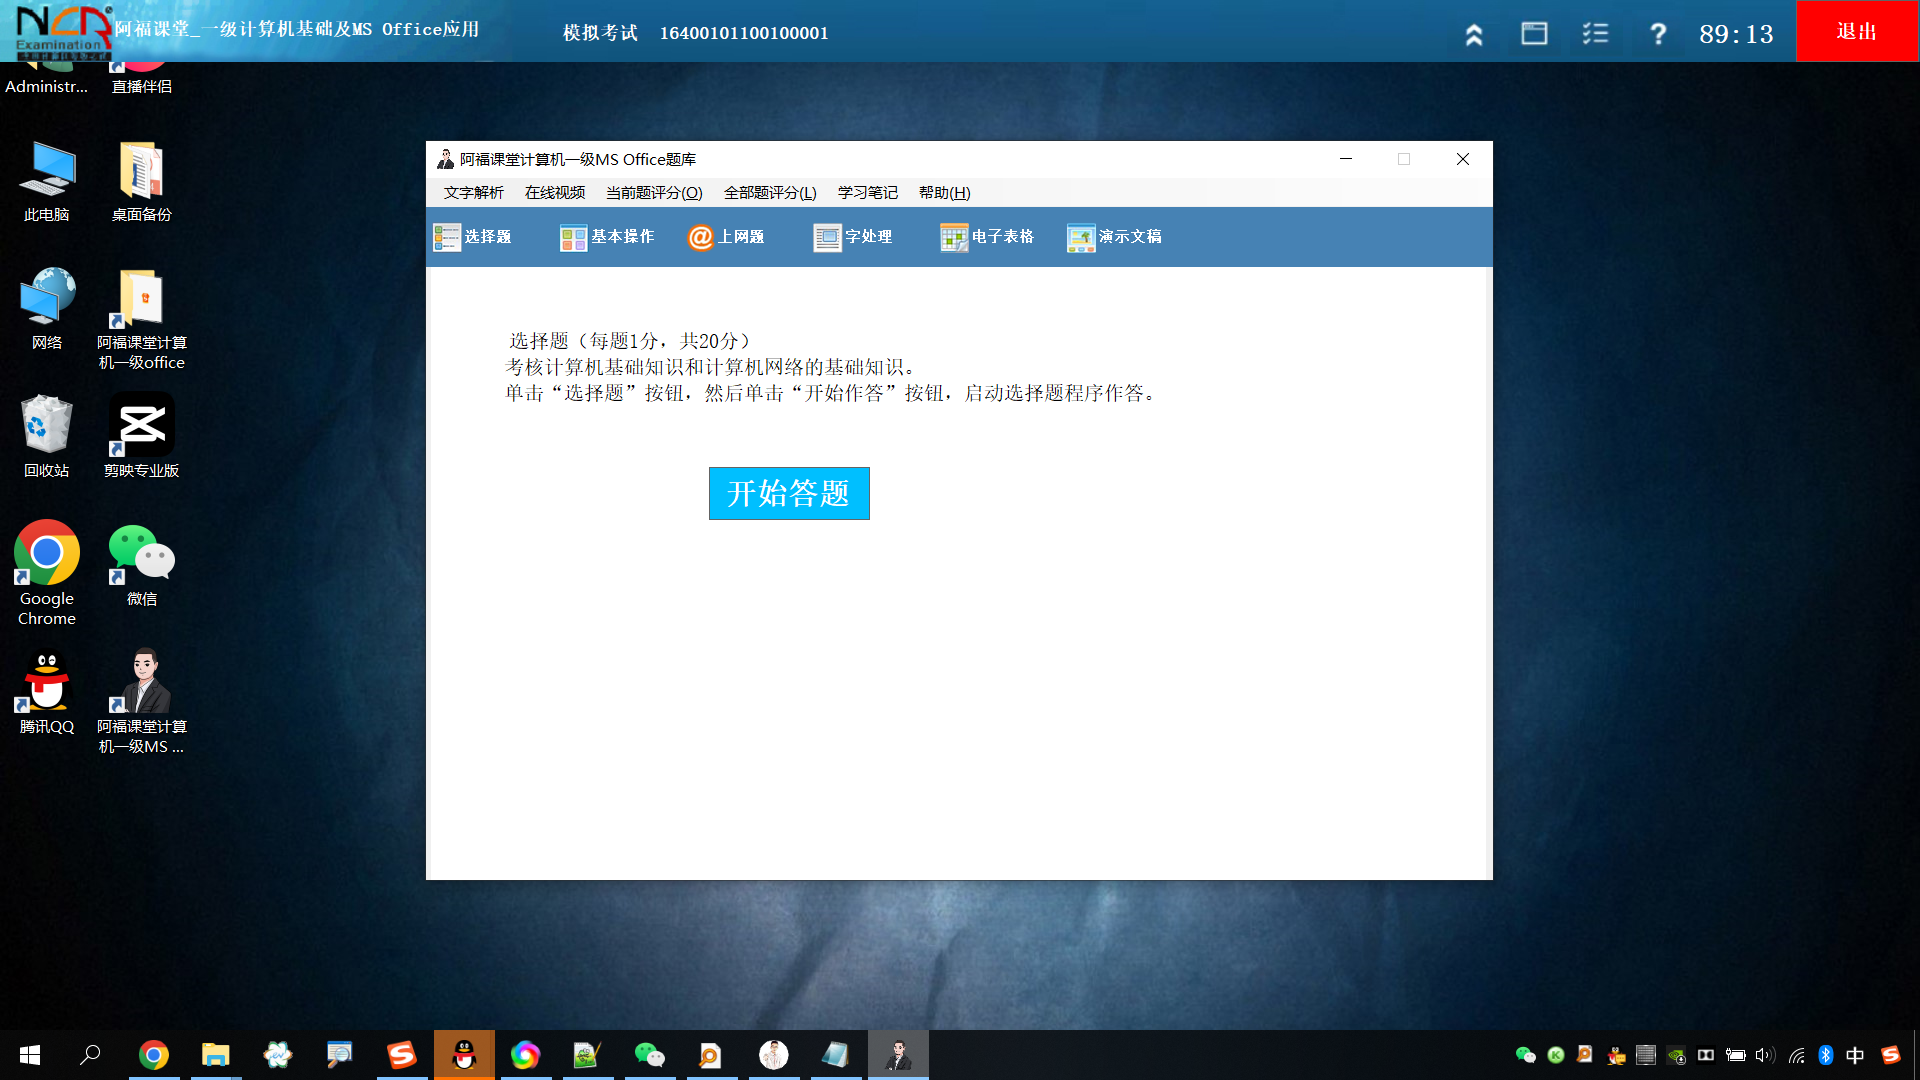
Task: Select the 电子表格 spreadsheet icon
Action: (x=988, y=237)
